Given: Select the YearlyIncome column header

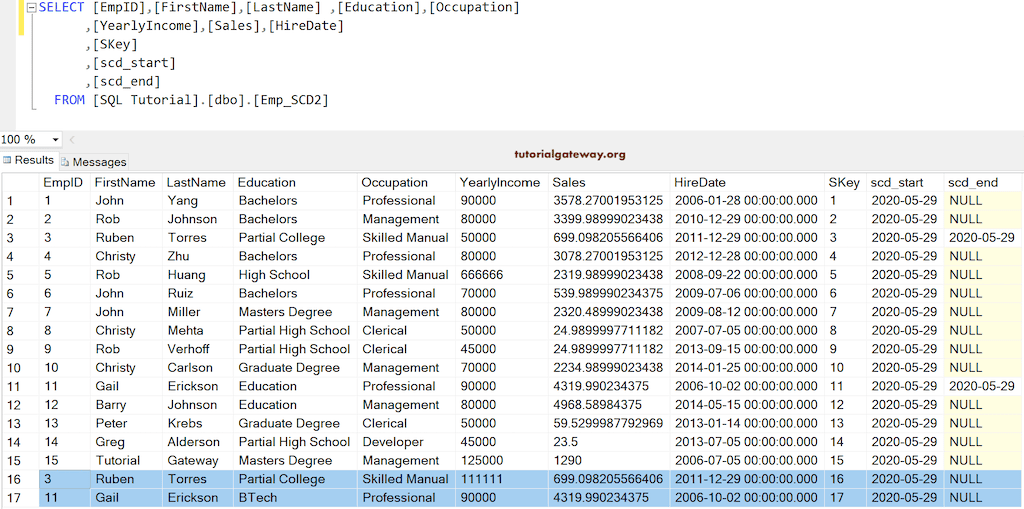Looking at the screenshot, I should [500, 182].
